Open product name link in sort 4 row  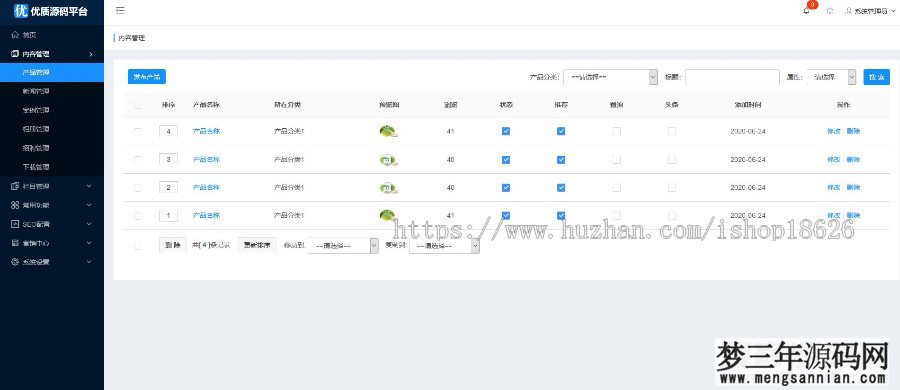[x=206, y=132]
